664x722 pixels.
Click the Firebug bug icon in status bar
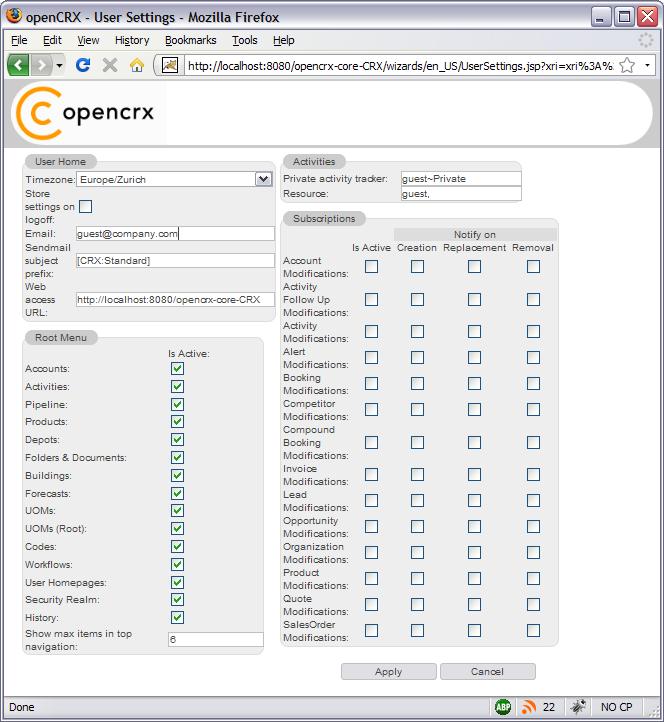(x=577, y=706)
